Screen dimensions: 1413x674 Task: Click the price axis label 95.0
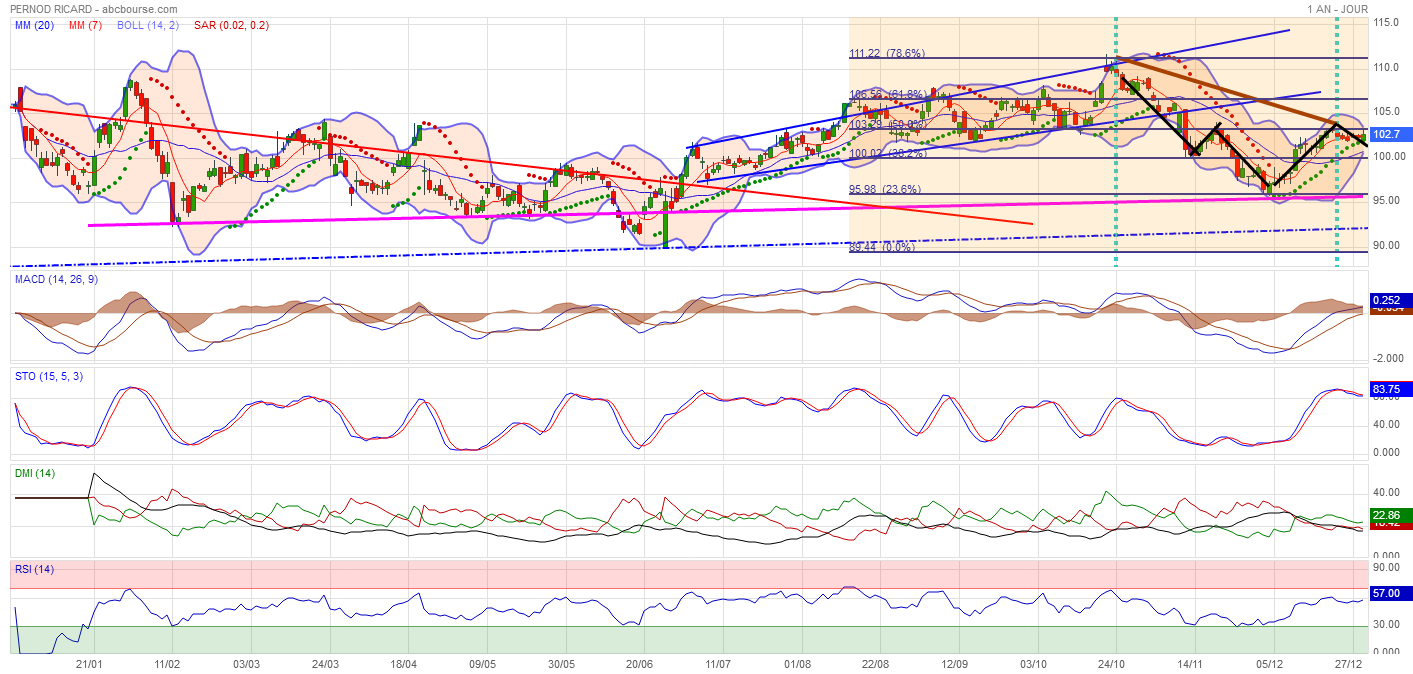(x=1384, y=201)
